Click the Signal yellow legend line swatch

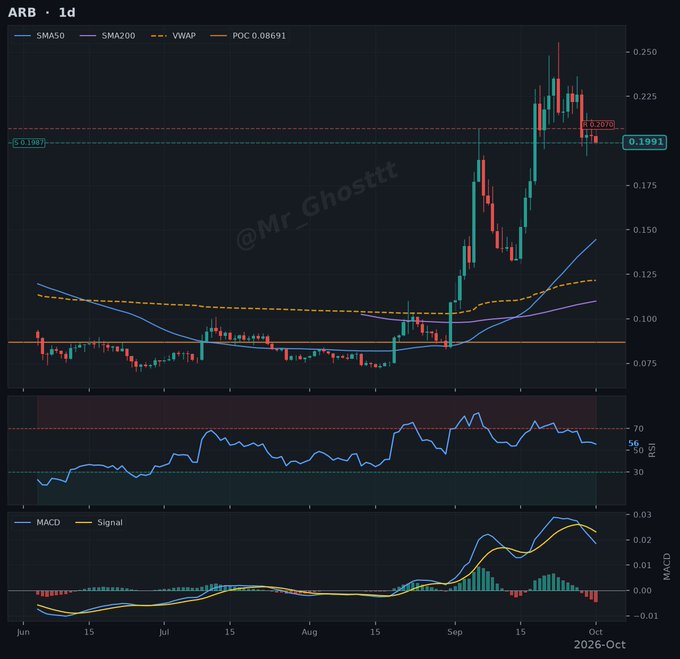tap(84, 522)
